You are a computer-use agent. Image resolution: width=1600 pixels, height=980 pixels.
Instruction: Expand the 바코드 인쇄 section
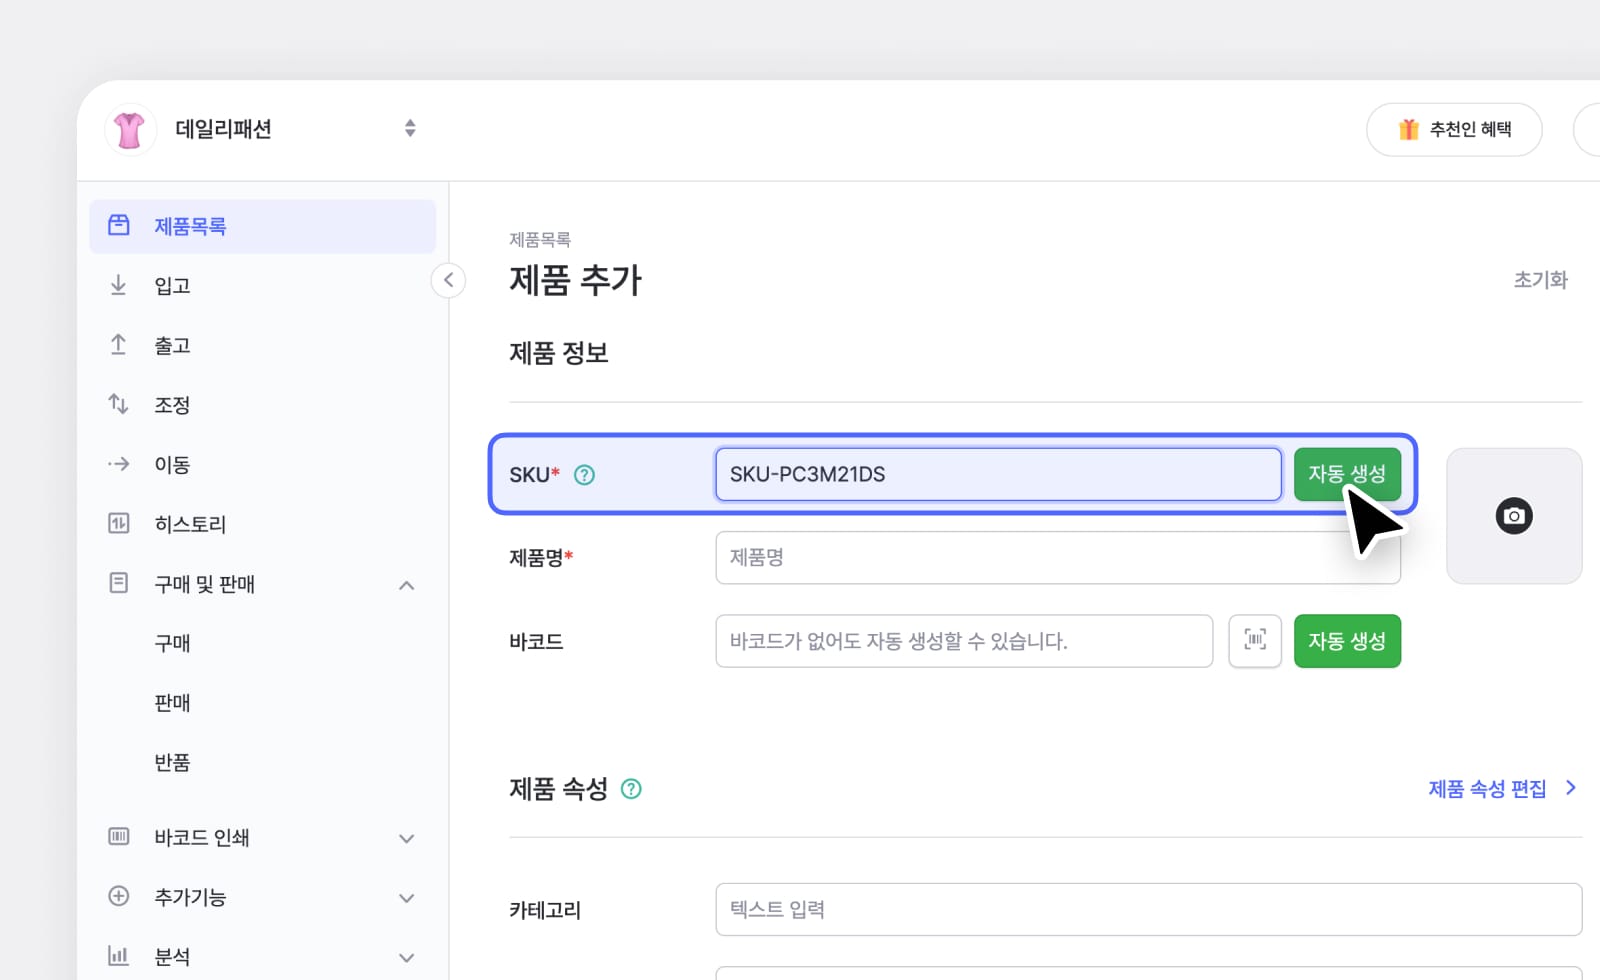(x=406, y=838)
